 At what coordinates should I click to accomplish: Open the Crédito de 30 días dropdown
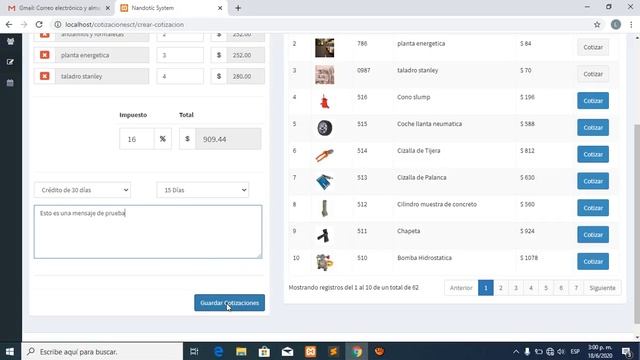click(82, 190)
